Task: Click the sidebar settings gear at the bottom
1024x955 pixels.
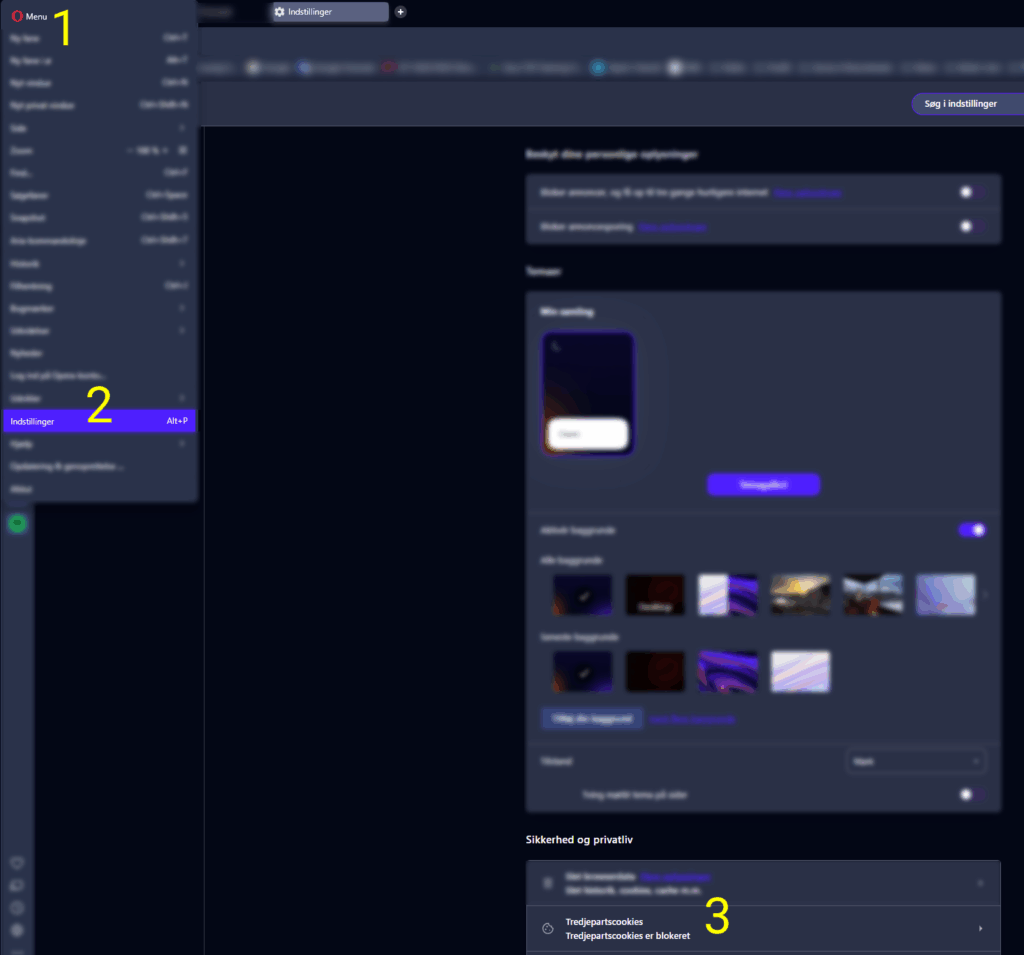Action: coord(17,930)
